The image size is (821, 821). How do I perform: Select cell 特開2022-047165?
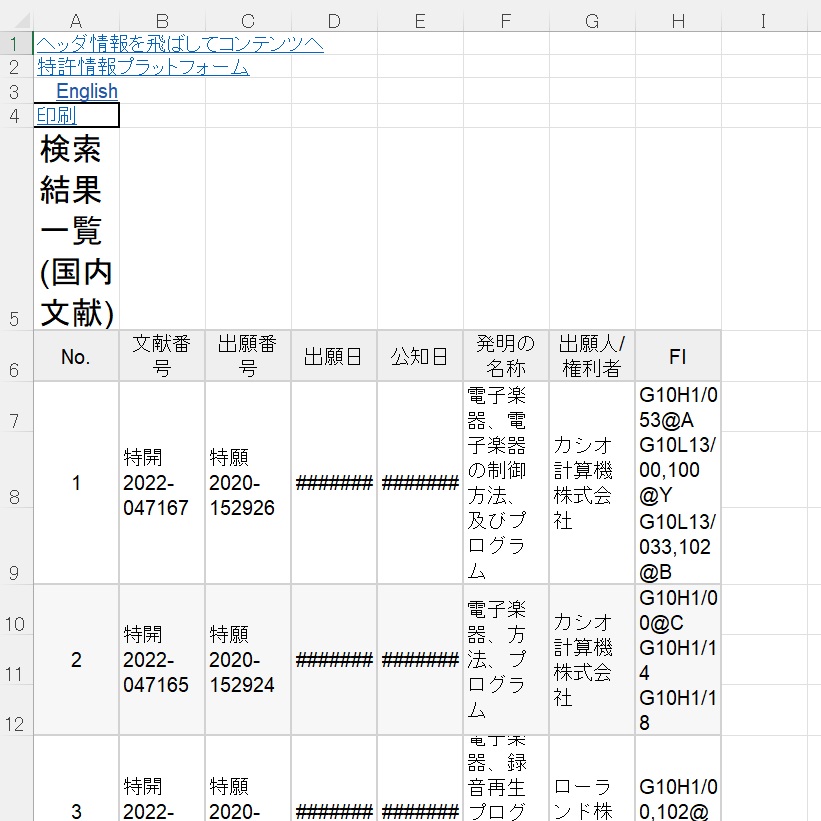[x=162, y=660]
